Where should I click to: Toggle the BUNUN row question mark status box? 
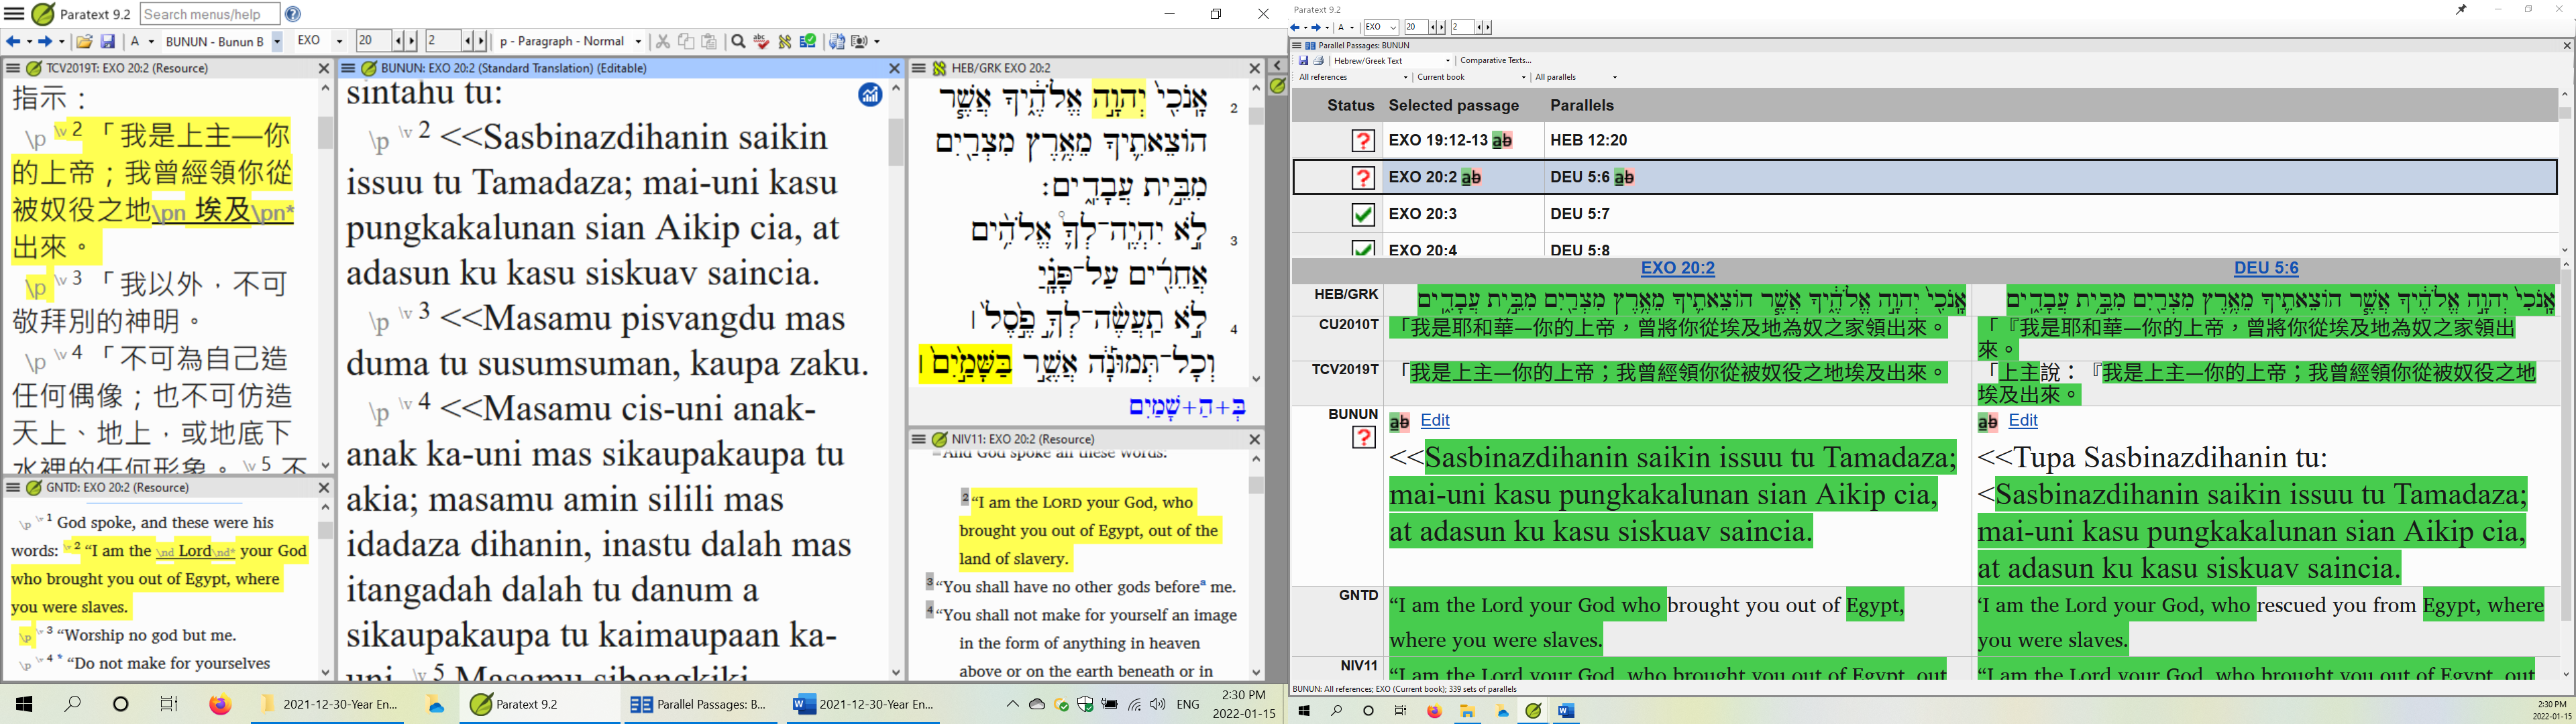click(x=1364, y=437)
